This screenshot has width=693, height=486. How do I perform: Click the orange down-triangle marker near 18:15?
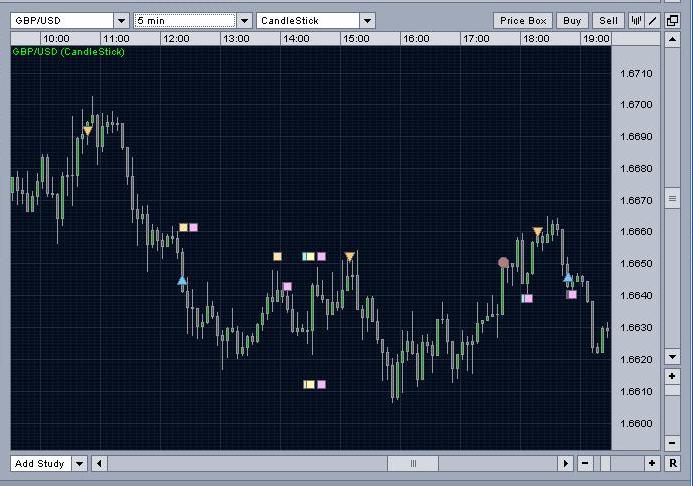point(537,232)
